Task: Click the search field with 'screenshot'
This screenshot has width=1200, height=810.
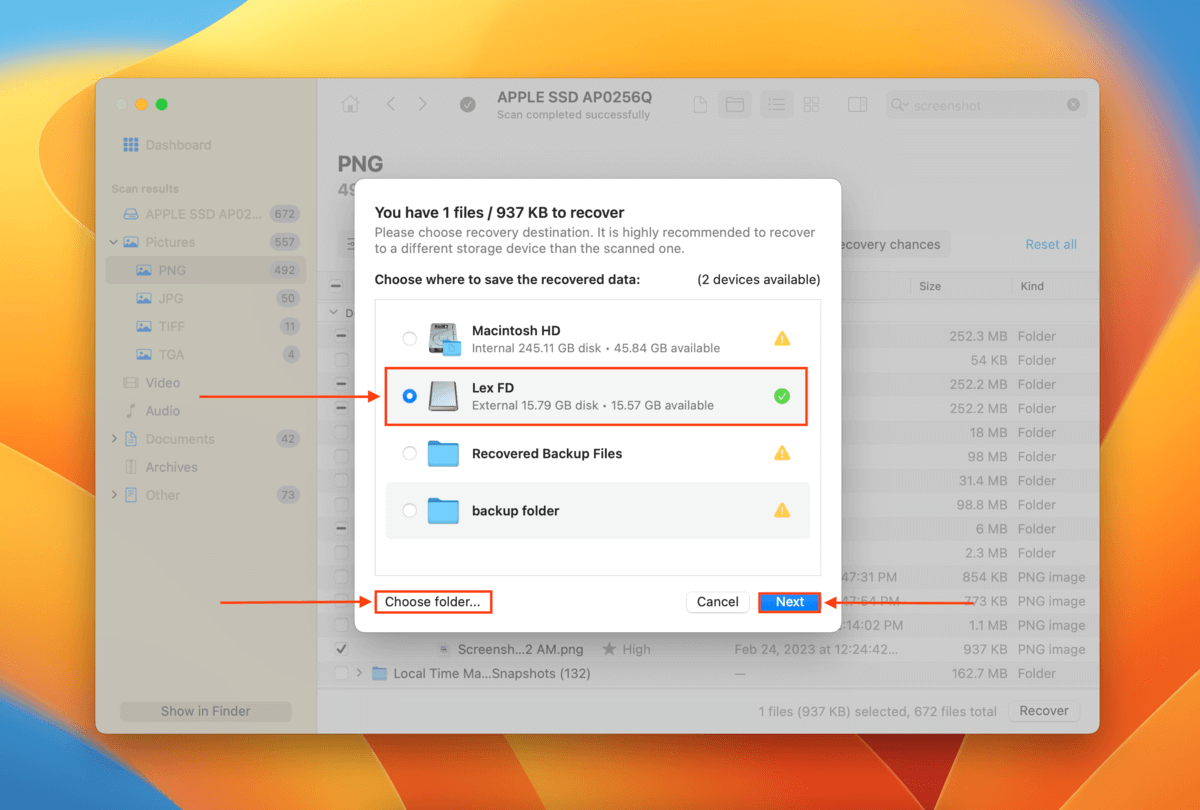Action: [x=980, y=105]
